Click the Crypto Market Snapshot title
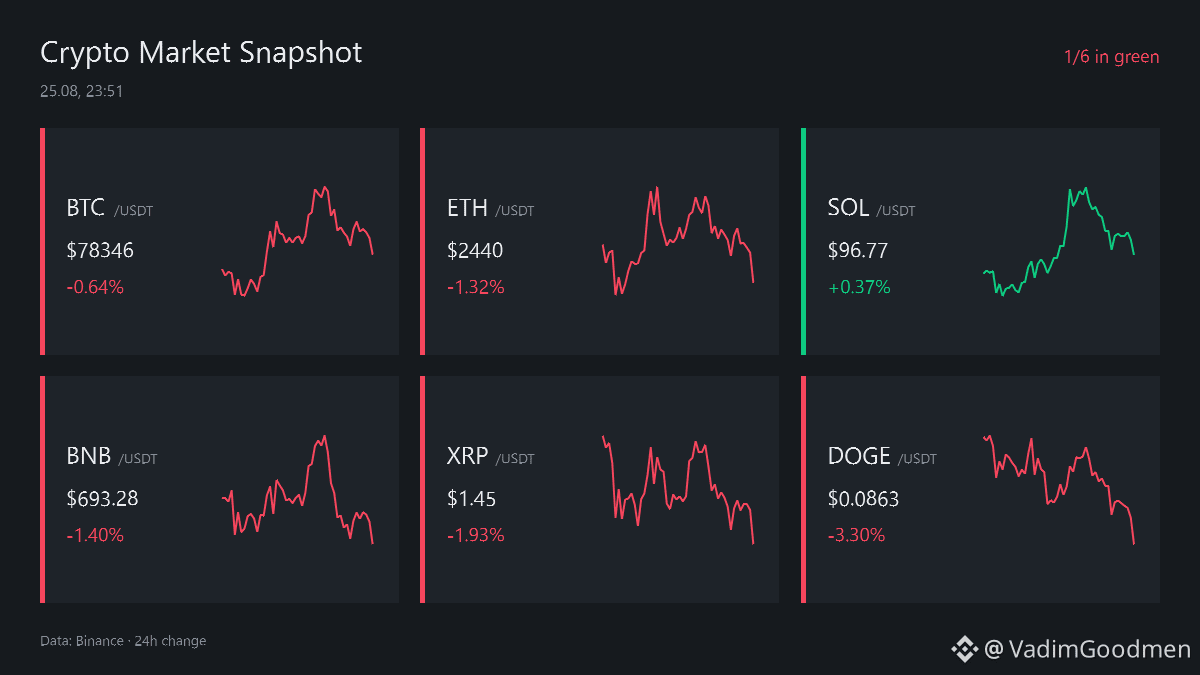1200x675 pixels. click(201, 53)
